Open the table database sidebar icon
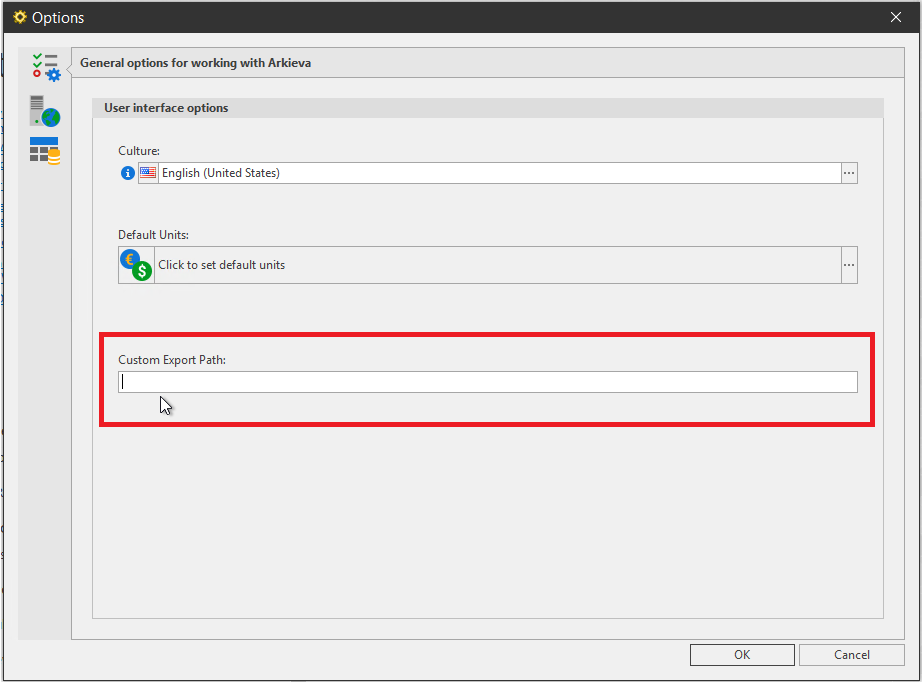The width and height of the screenshot is (922, 682). point(45,151)
